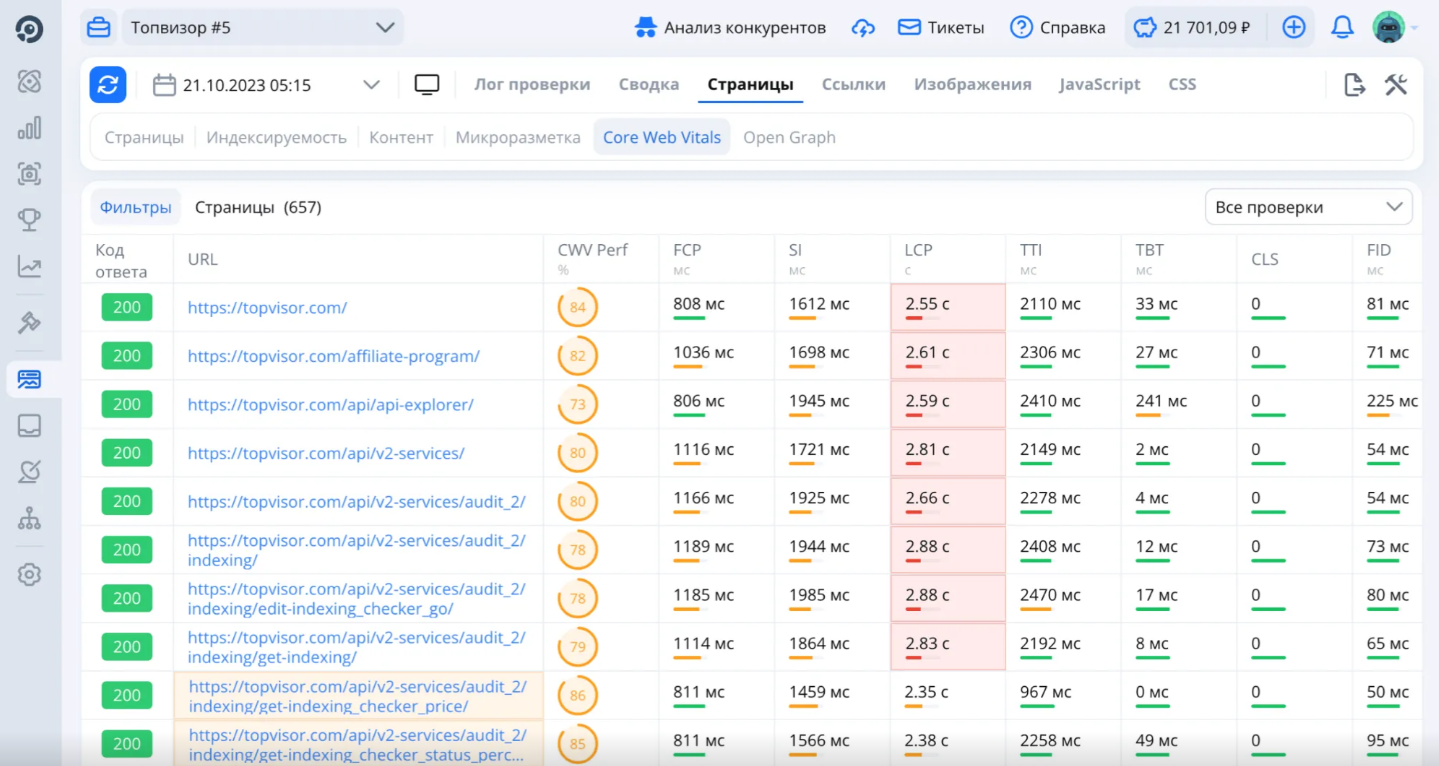Click the export file icon

pyautogui.click(x=1354, y=85)
